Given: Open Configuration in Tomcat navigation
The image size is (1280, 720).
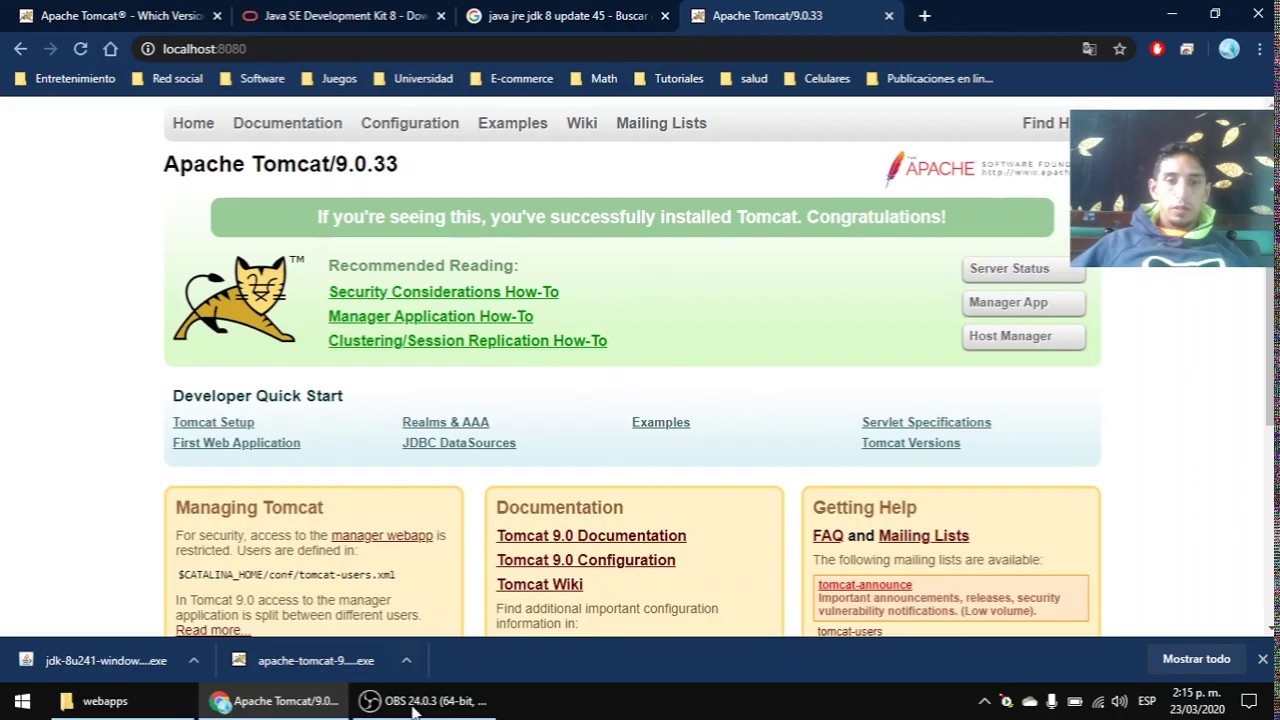Looking at the screenshot, I should click(410, 123).
